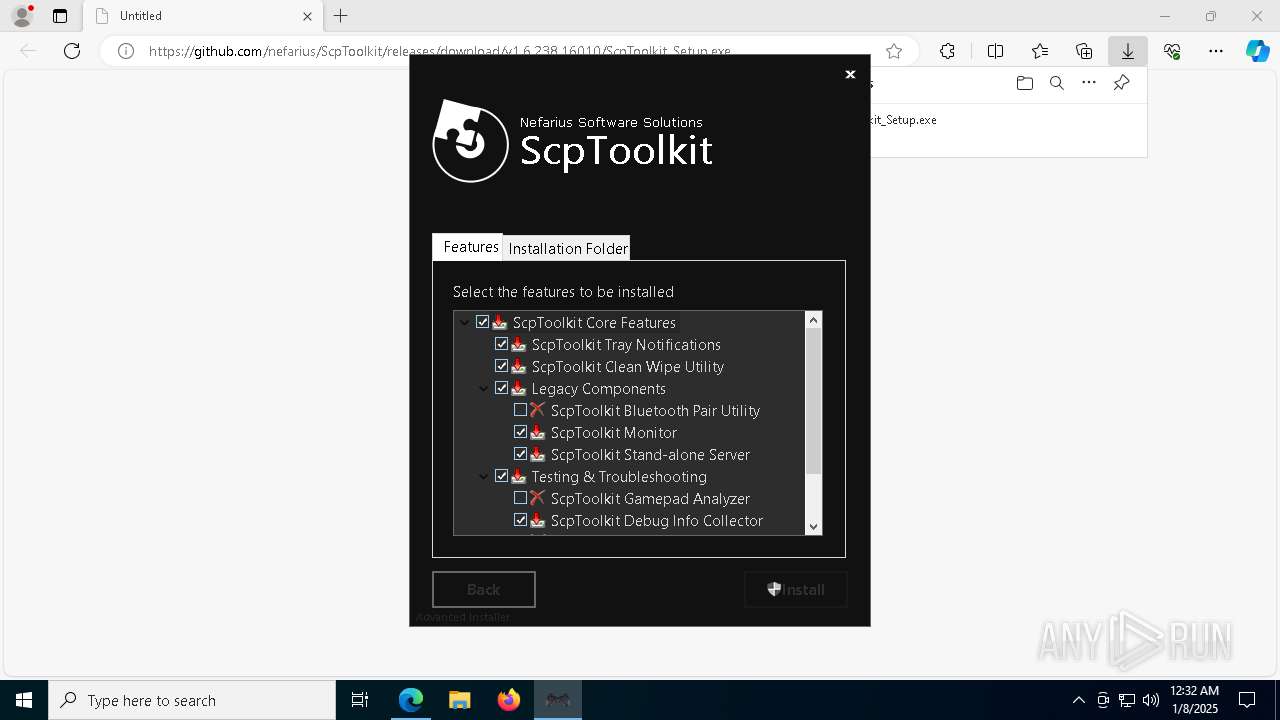Uncheck ScpToolkit Monitor checkbox

520,432
